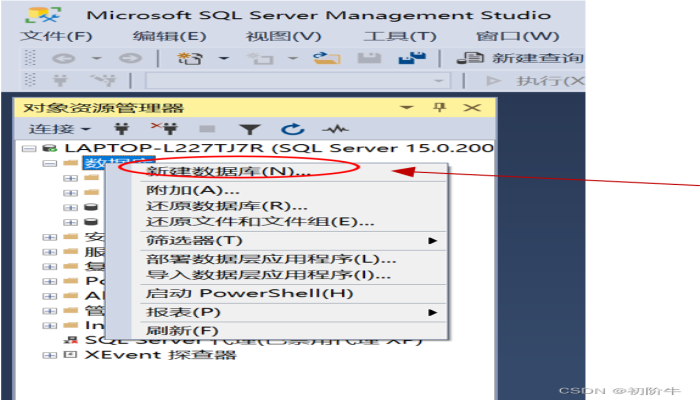Viewport: 700px width, 400px height.
Task: Open the 窗口(W) menu
Action: tap(517, 36)
